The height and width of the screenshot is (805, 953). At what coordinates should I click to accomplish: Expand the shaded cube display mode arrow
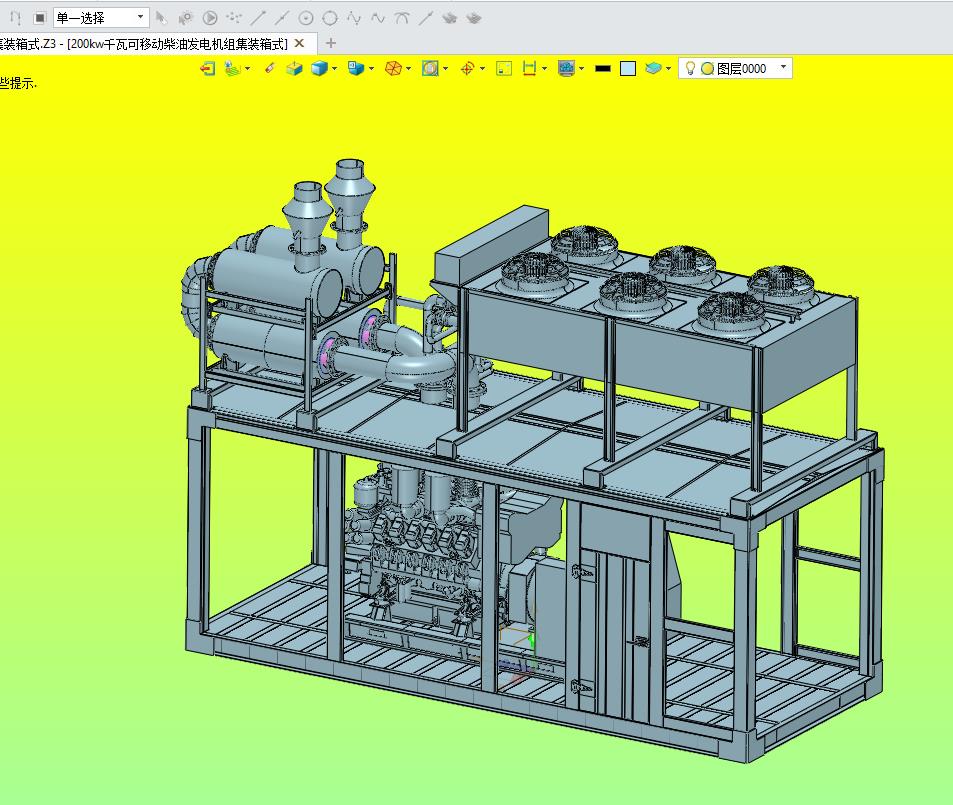335,69
